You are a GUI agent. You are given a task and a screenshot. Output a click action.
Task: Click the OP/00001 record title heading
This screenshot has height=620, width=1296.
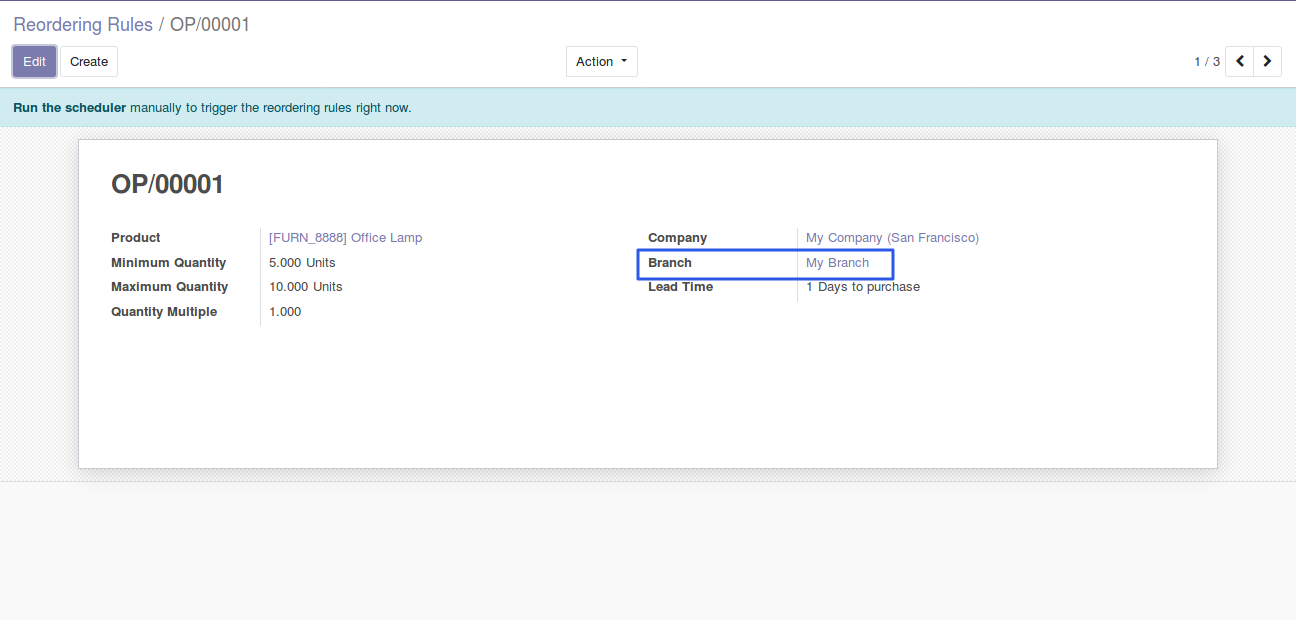click(x=168, y=185)
